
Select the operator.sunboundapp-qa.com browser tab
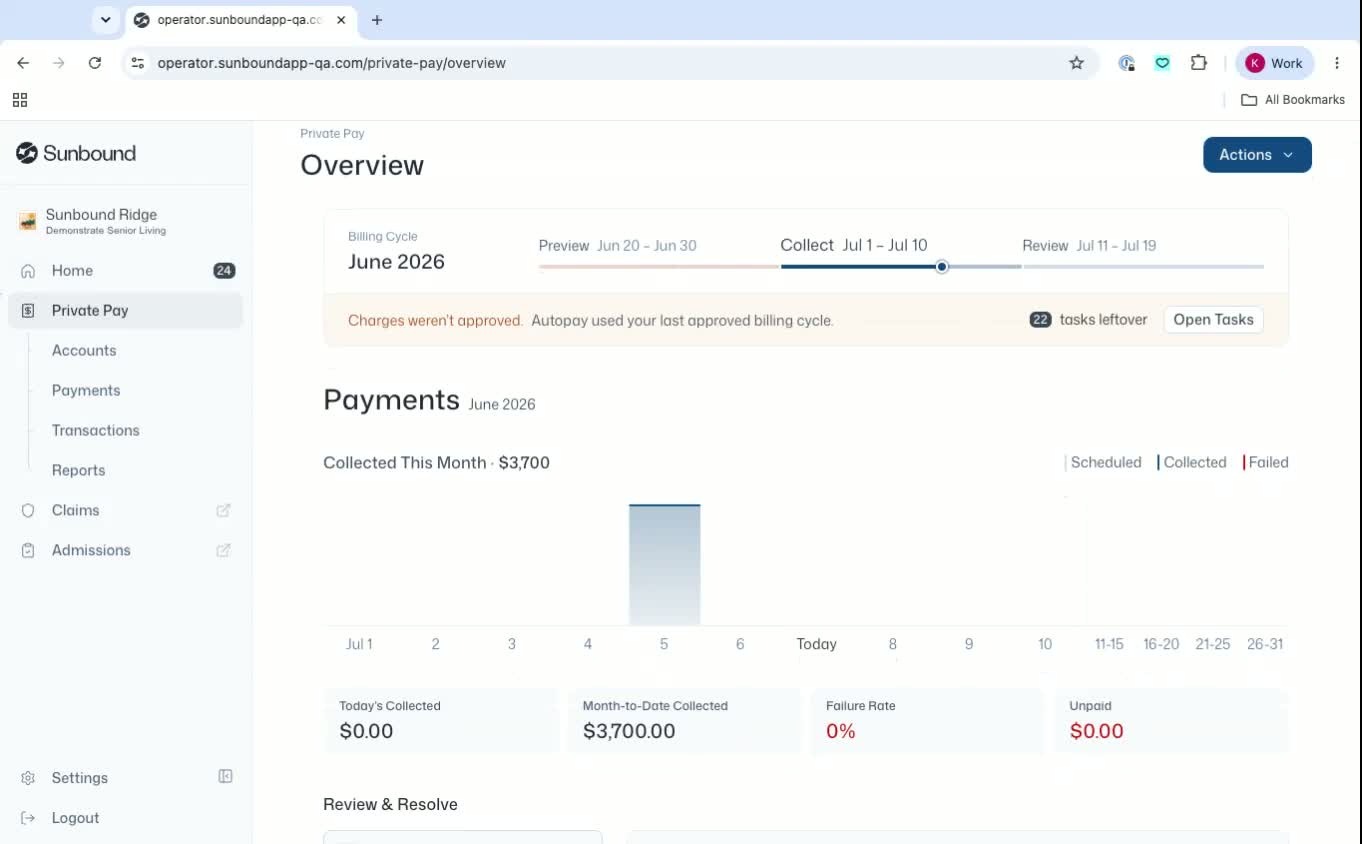click(x=240, y=20)
